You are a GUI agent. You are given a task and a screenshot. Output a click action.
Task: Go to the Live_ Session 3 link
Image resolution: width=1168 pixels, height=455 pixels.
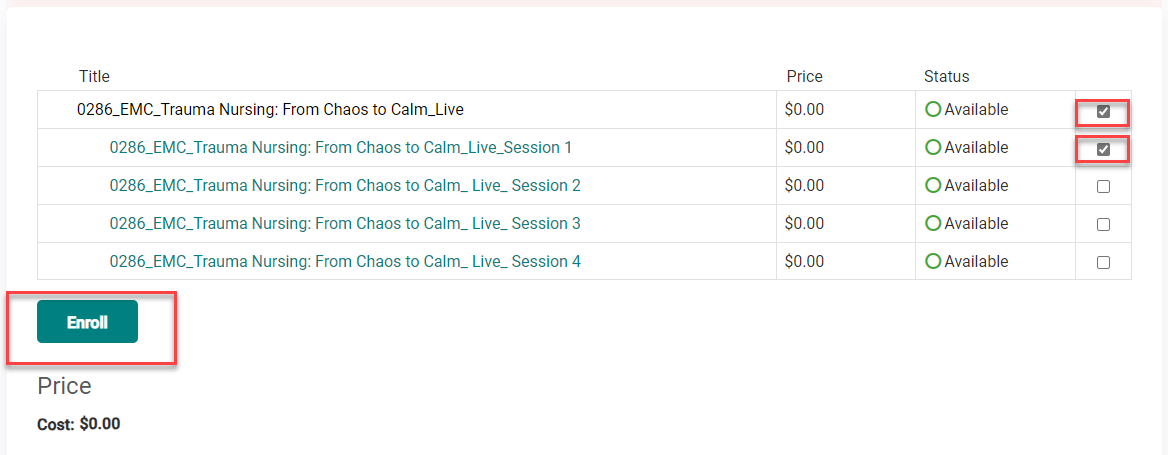tap(344, 224)
